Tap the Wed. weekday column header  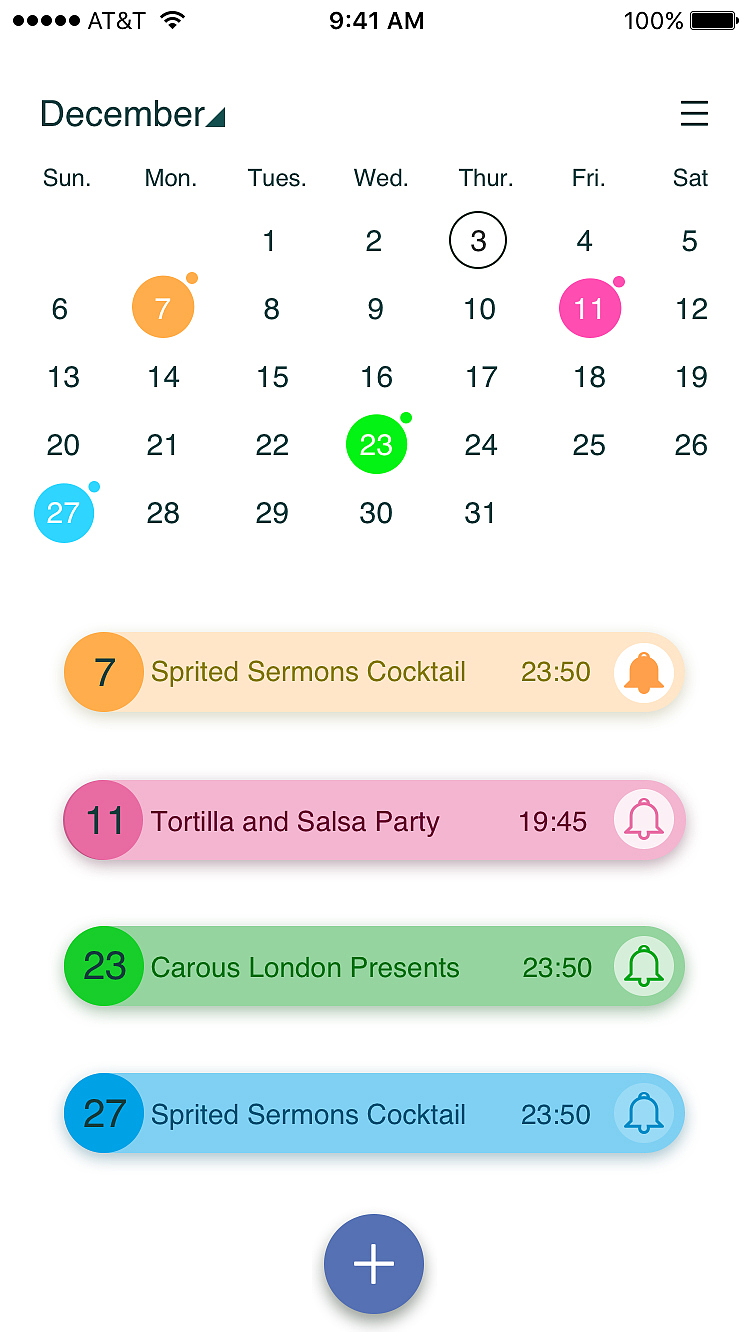(381, 179)
